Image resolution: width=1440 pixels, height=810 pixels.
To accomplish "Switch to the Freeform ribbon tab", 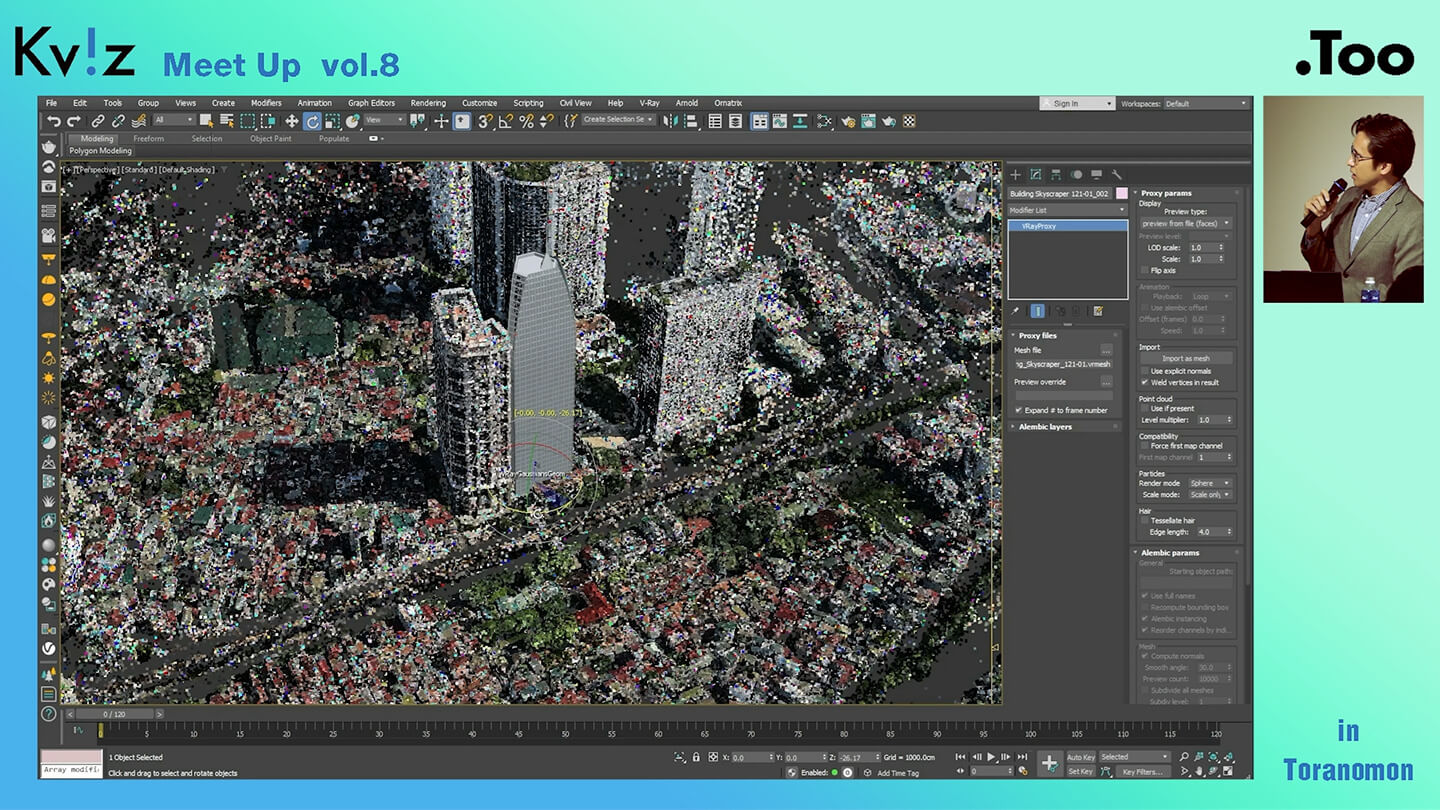I will 149,139.
